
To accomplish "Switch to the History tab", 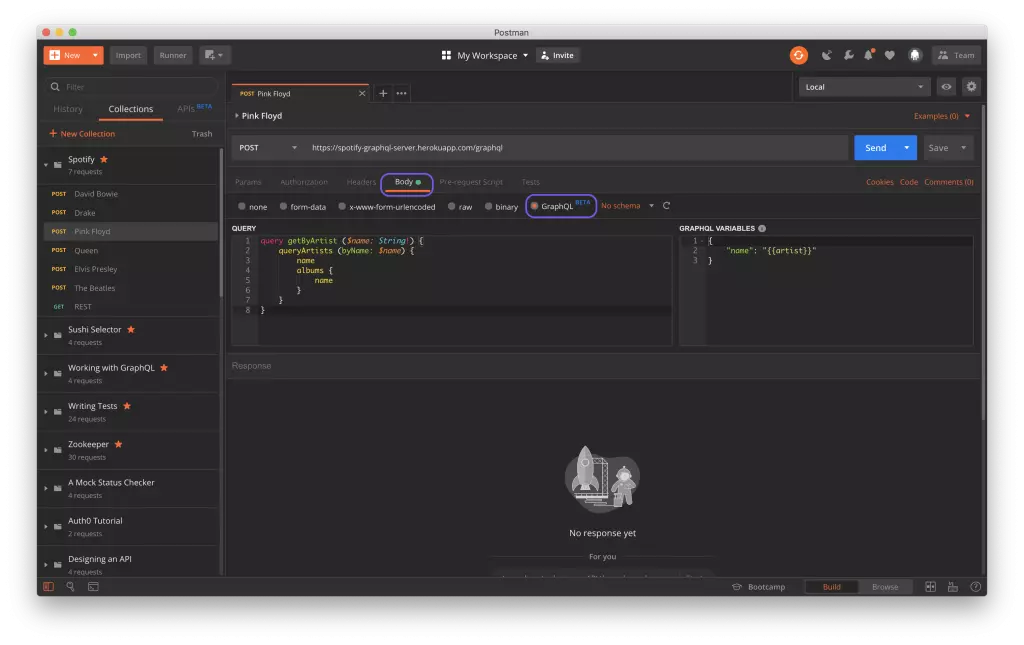I will pyautogui.click(x=68, y=109).
